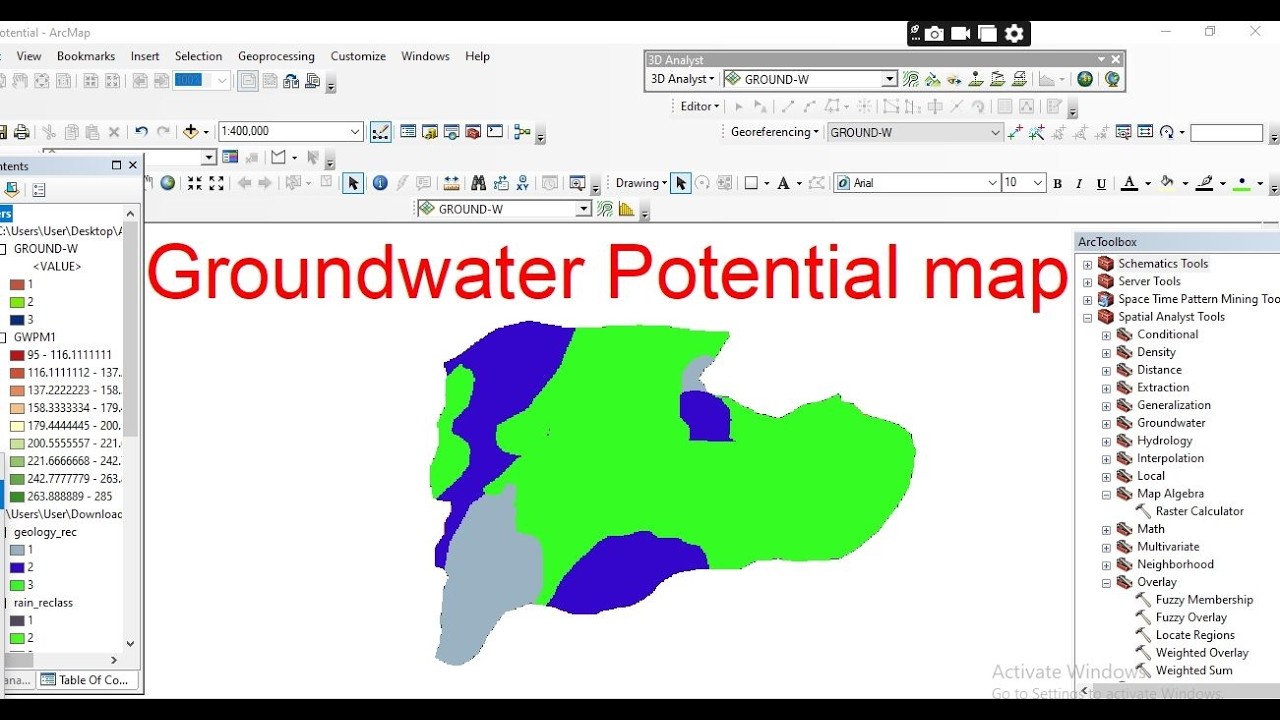The image size is (1280, 720).
Task: Open the Georeferencing menu dropdown
Action: click(x=774, y=132)
